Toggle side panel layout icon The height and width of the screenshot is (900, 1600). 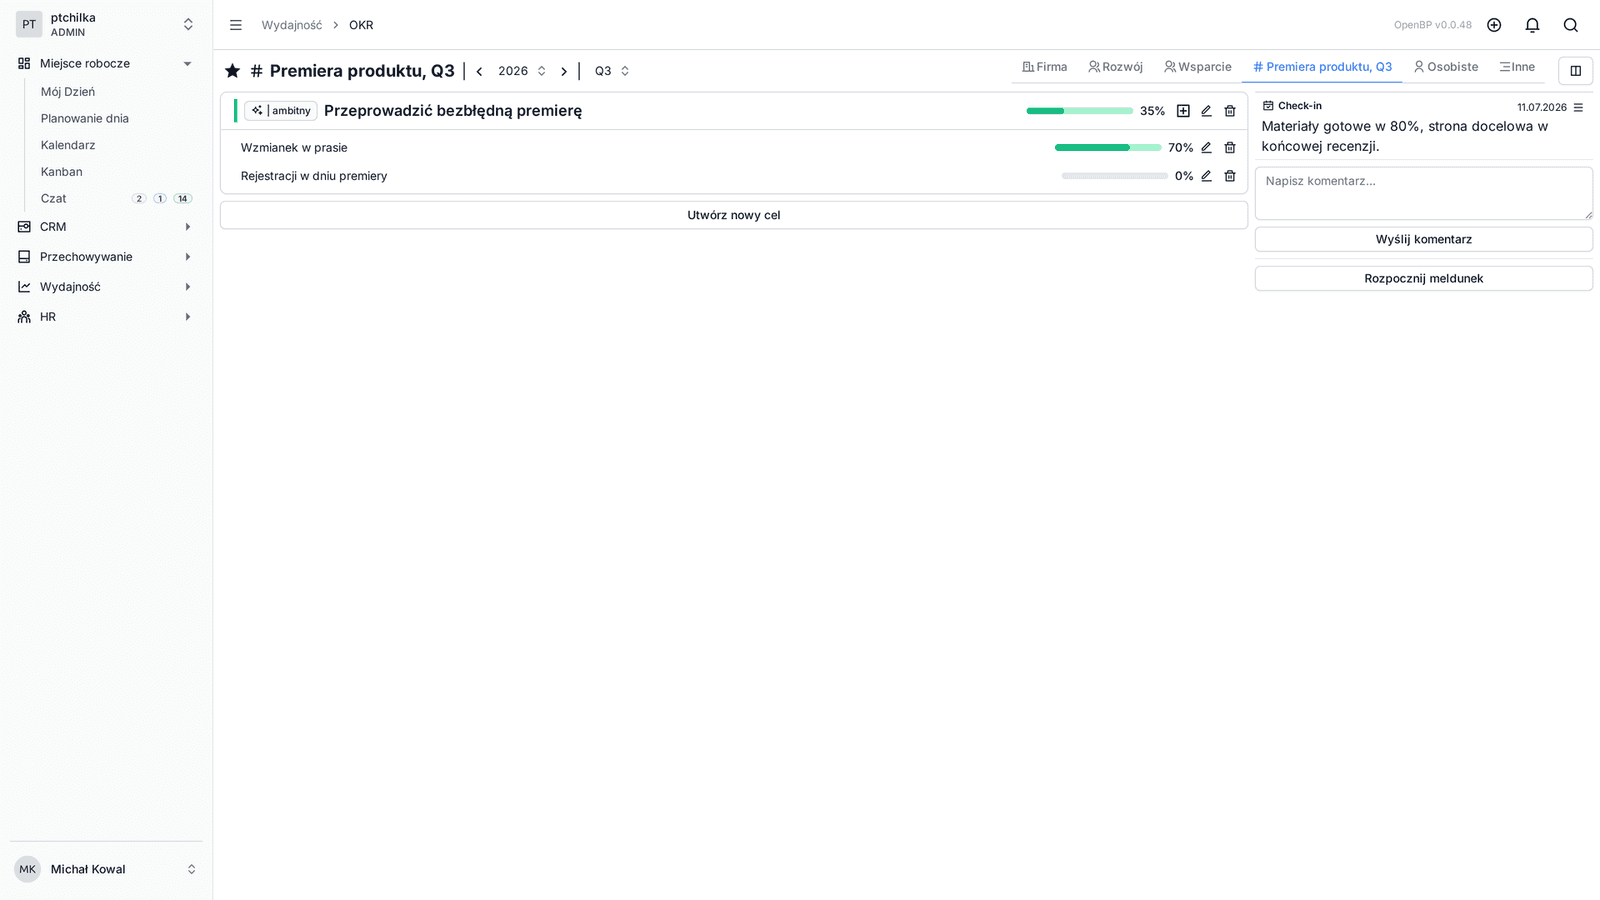click(x=1575, y=71)
